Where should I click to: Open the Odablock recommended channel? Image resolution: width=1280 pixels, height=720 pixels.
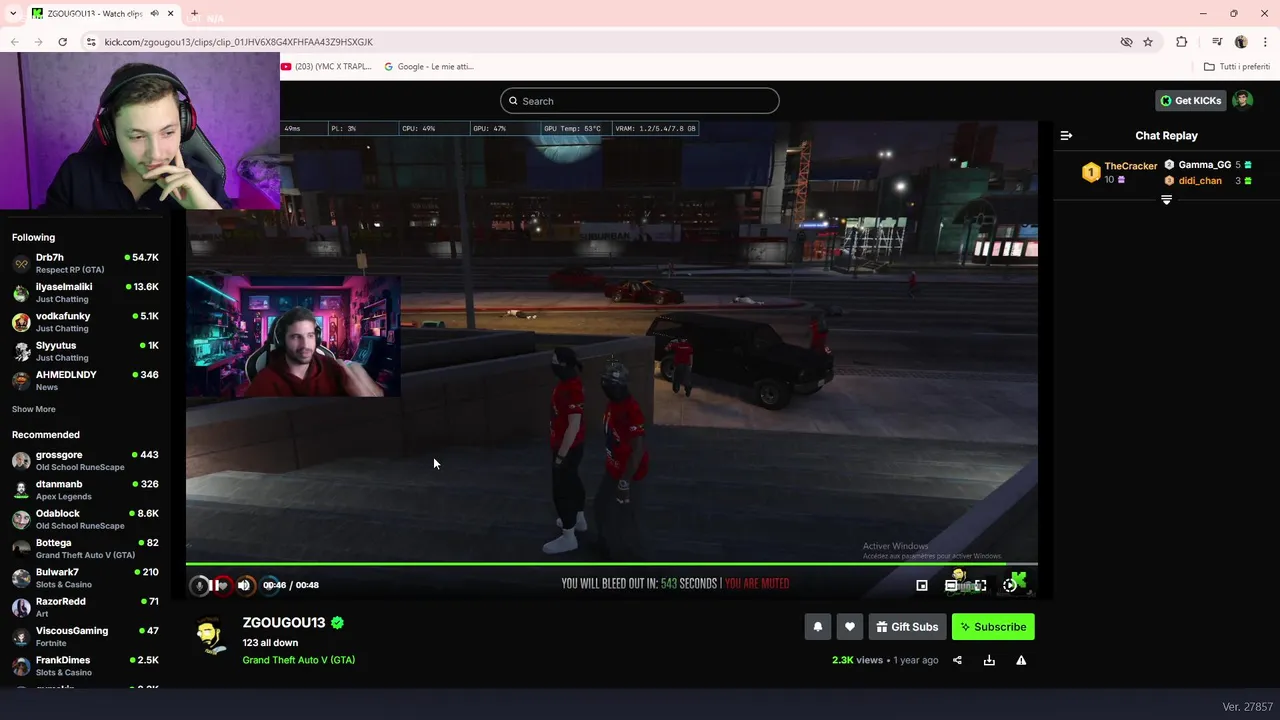(85, 519)
